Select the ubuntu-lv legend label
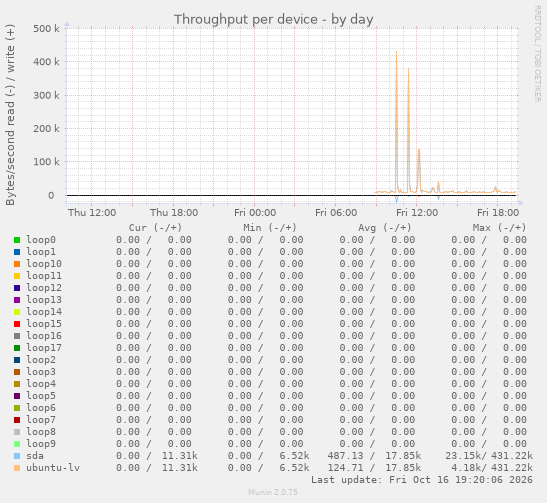The width and height of the screenshot is (547, 503). point(53,468)
